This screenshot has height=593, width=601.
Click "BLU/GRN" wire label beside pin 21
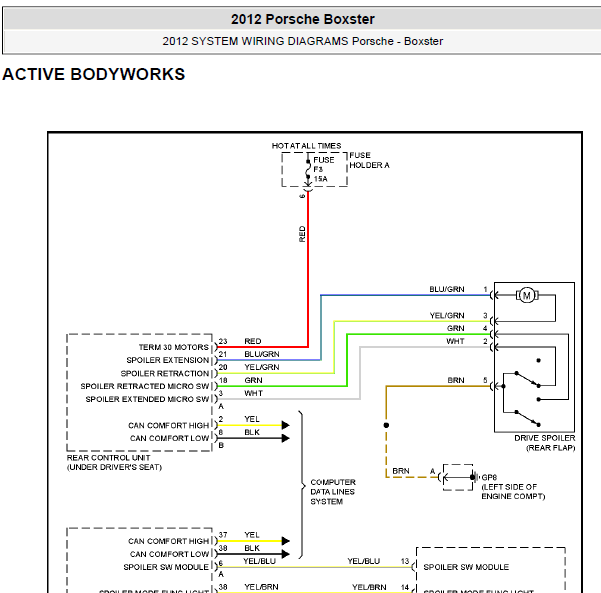tap(262, 354)
